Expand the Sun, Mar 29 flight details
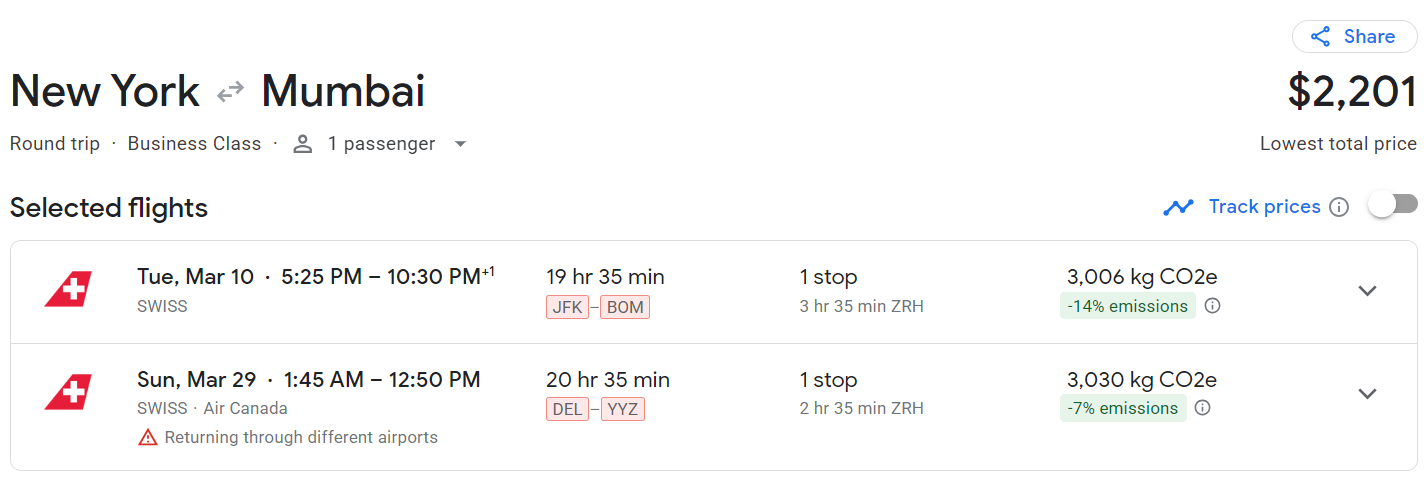1427x479 pixels. (x=1367, y=393)
